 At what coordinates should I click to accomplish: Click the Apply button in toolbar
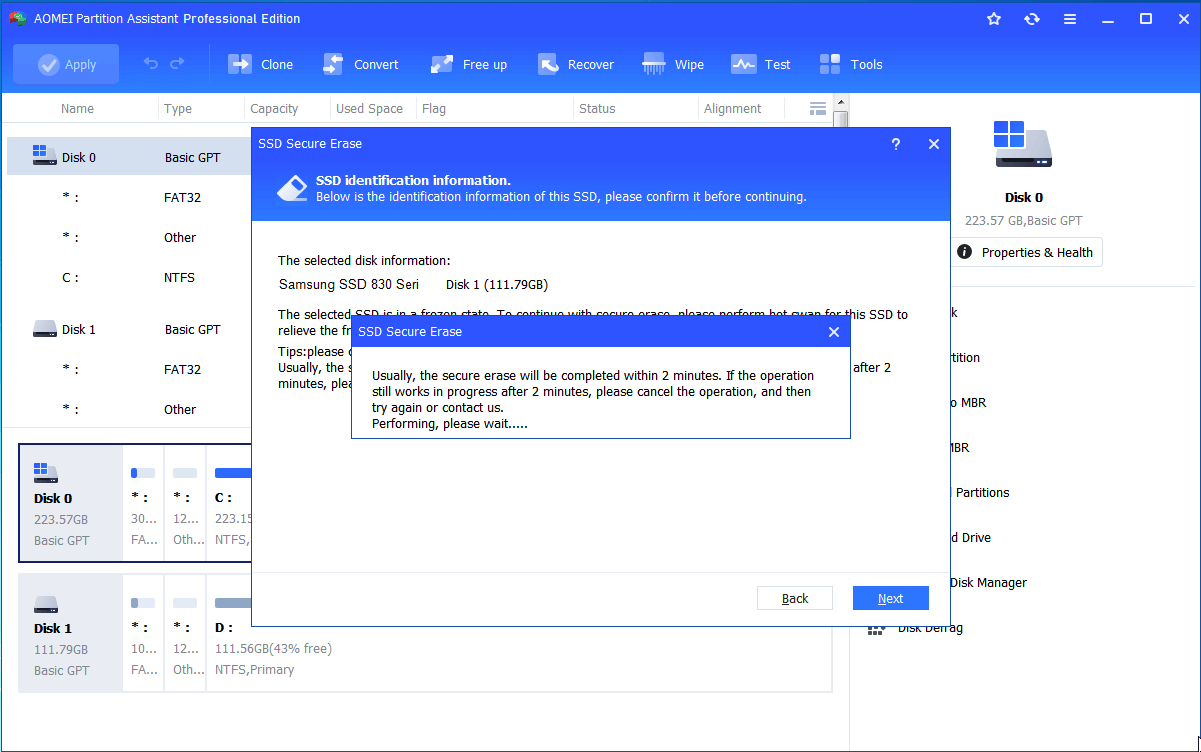[x=66, y=64]
